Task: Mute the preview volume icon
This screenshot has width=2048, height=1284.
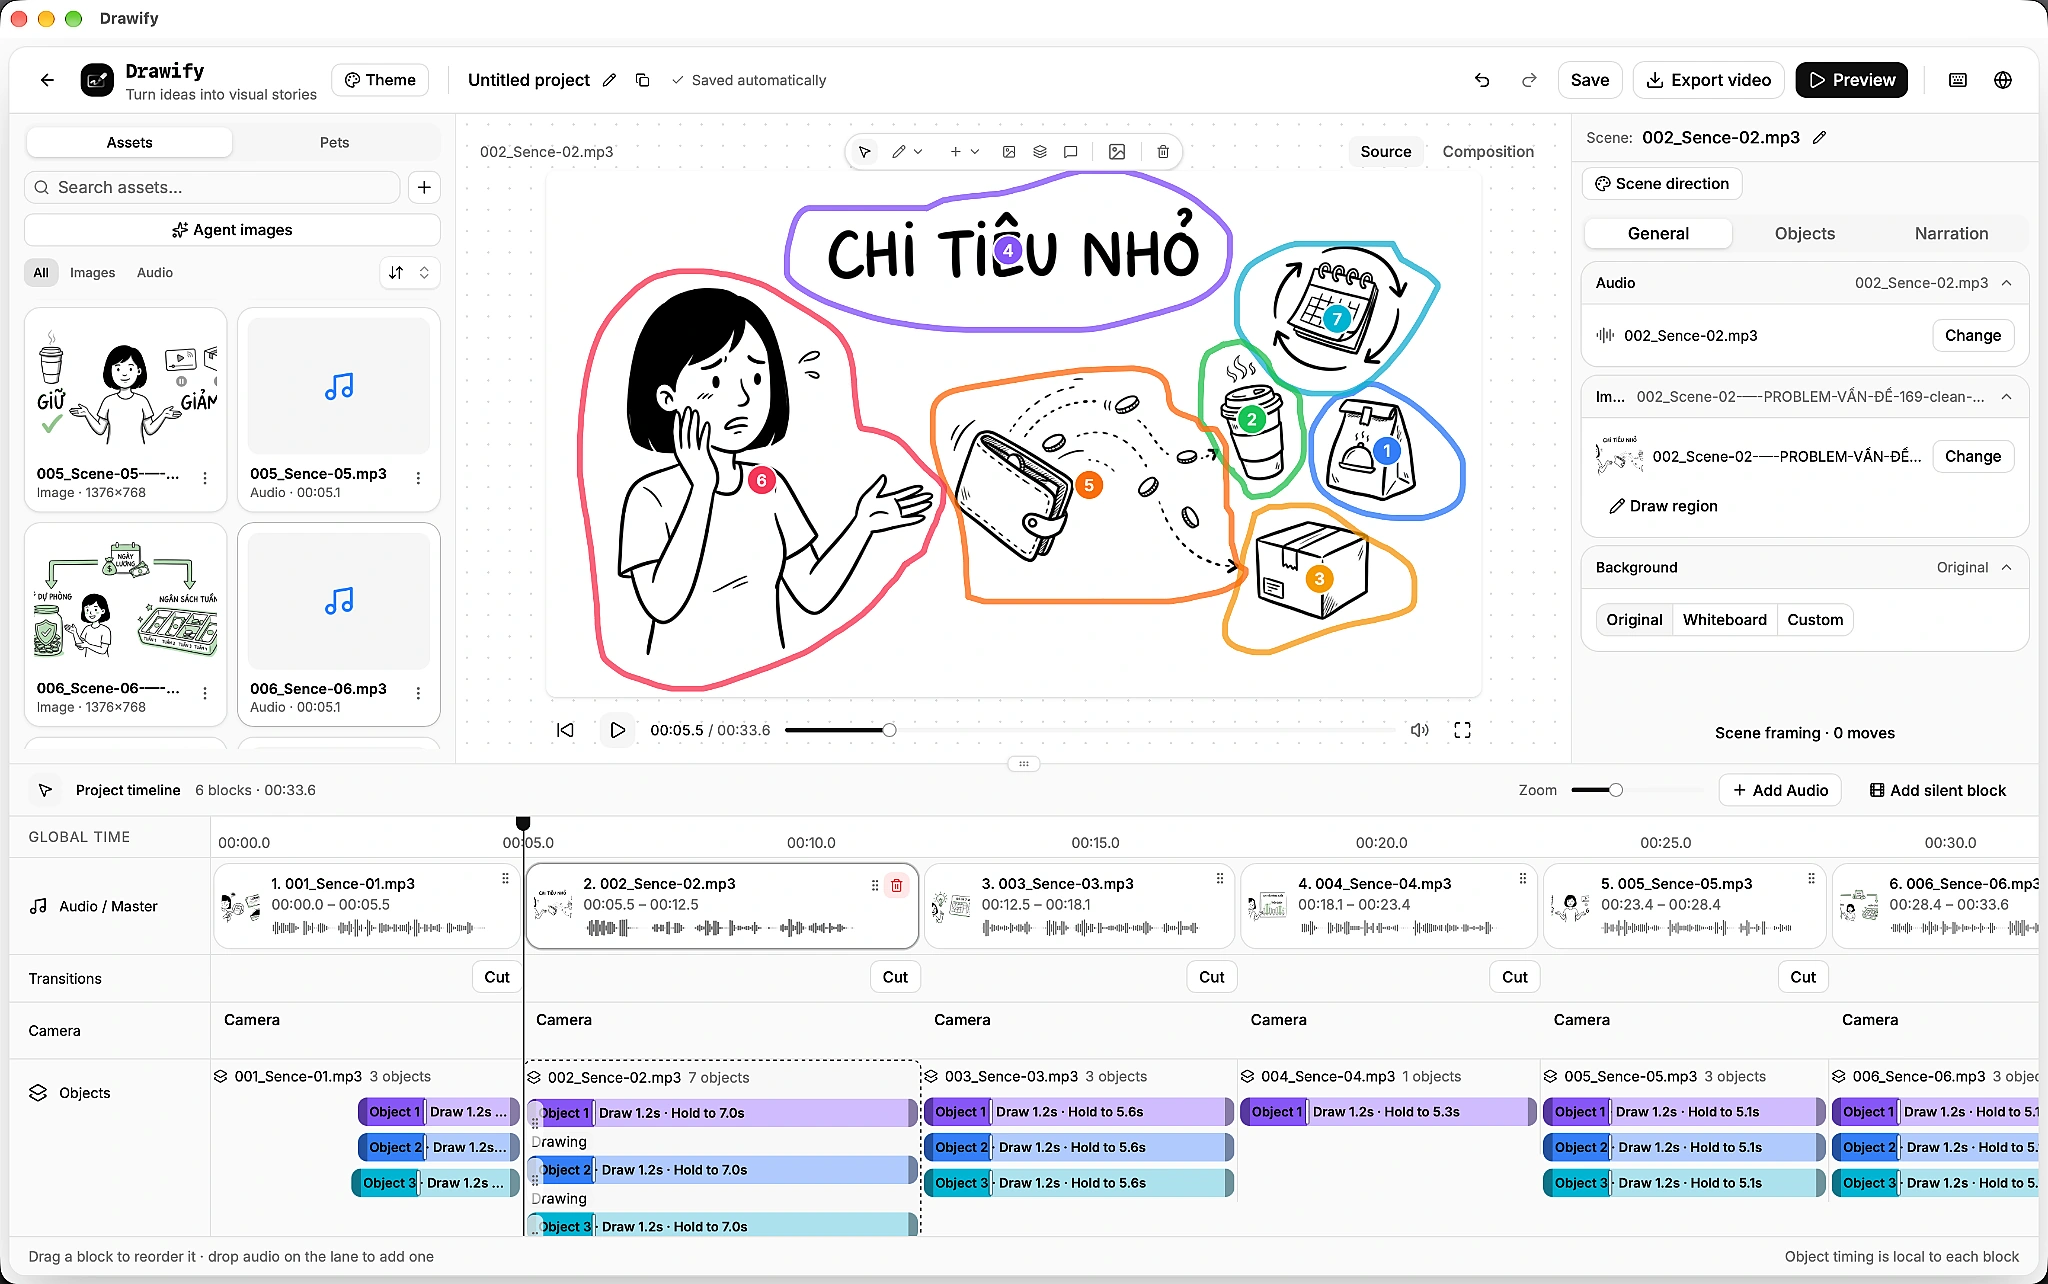Action: point(1419,730)
